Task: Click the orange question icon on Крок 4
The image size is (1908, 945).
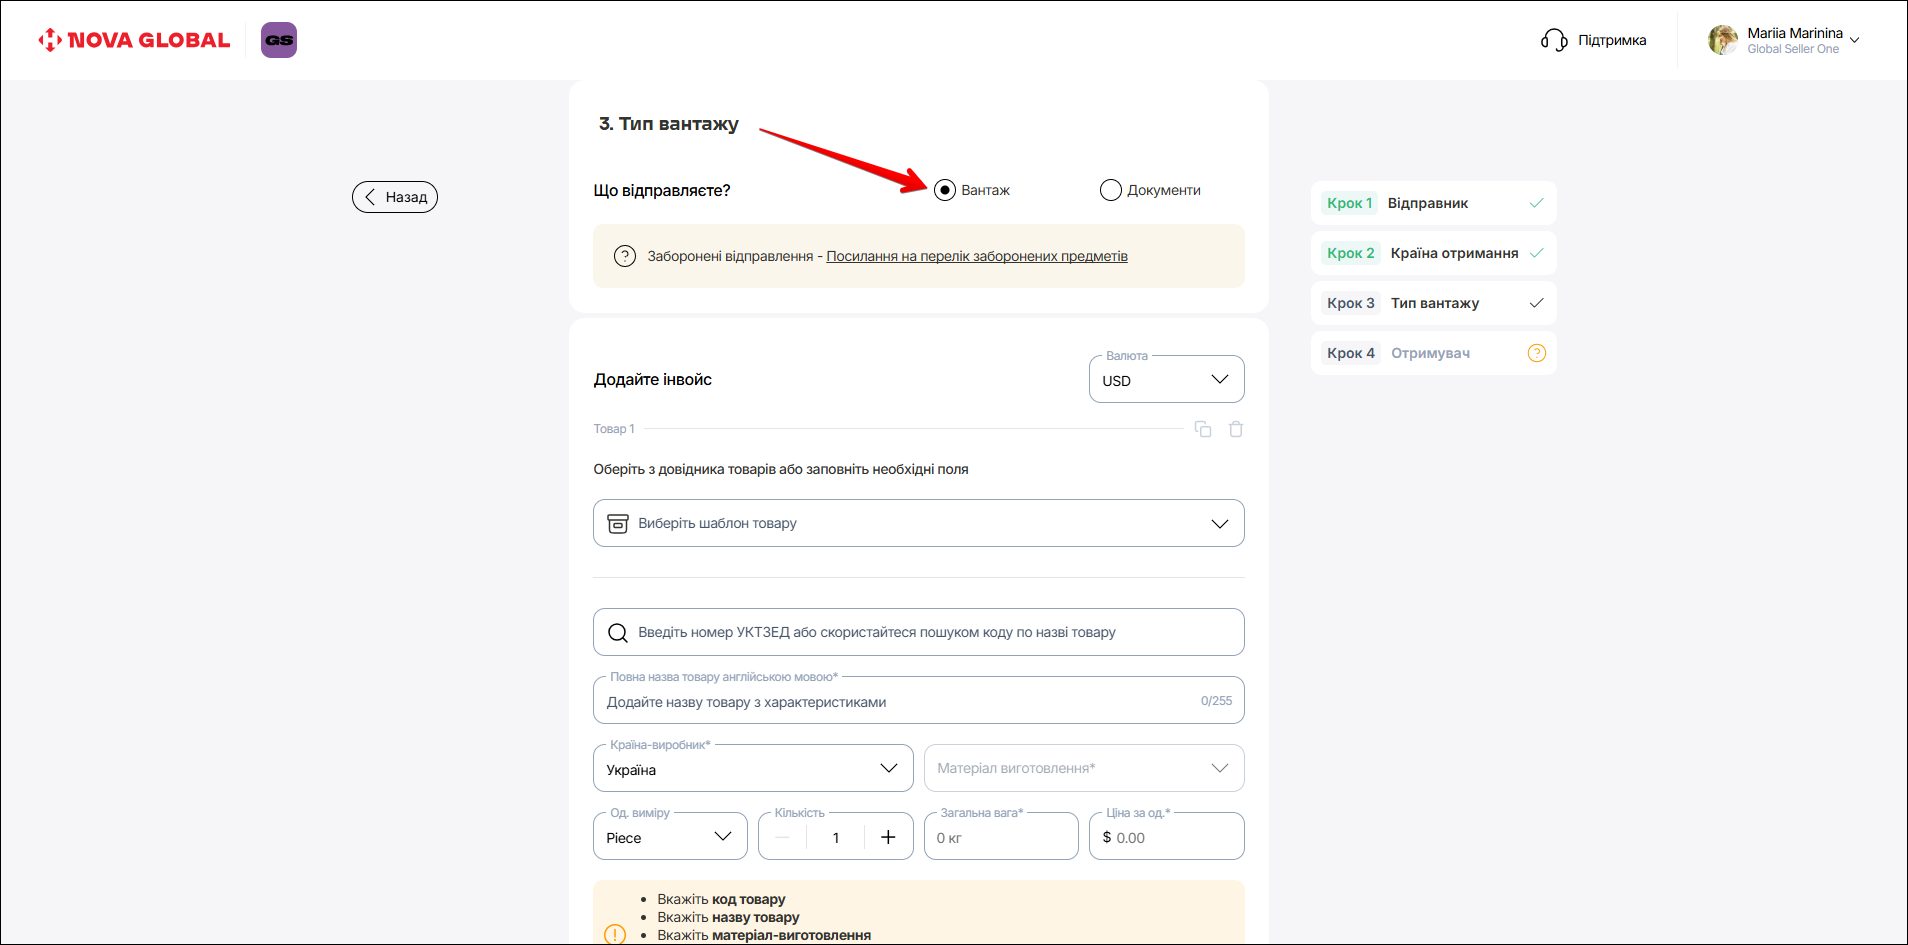Action: coord(1537,353)
